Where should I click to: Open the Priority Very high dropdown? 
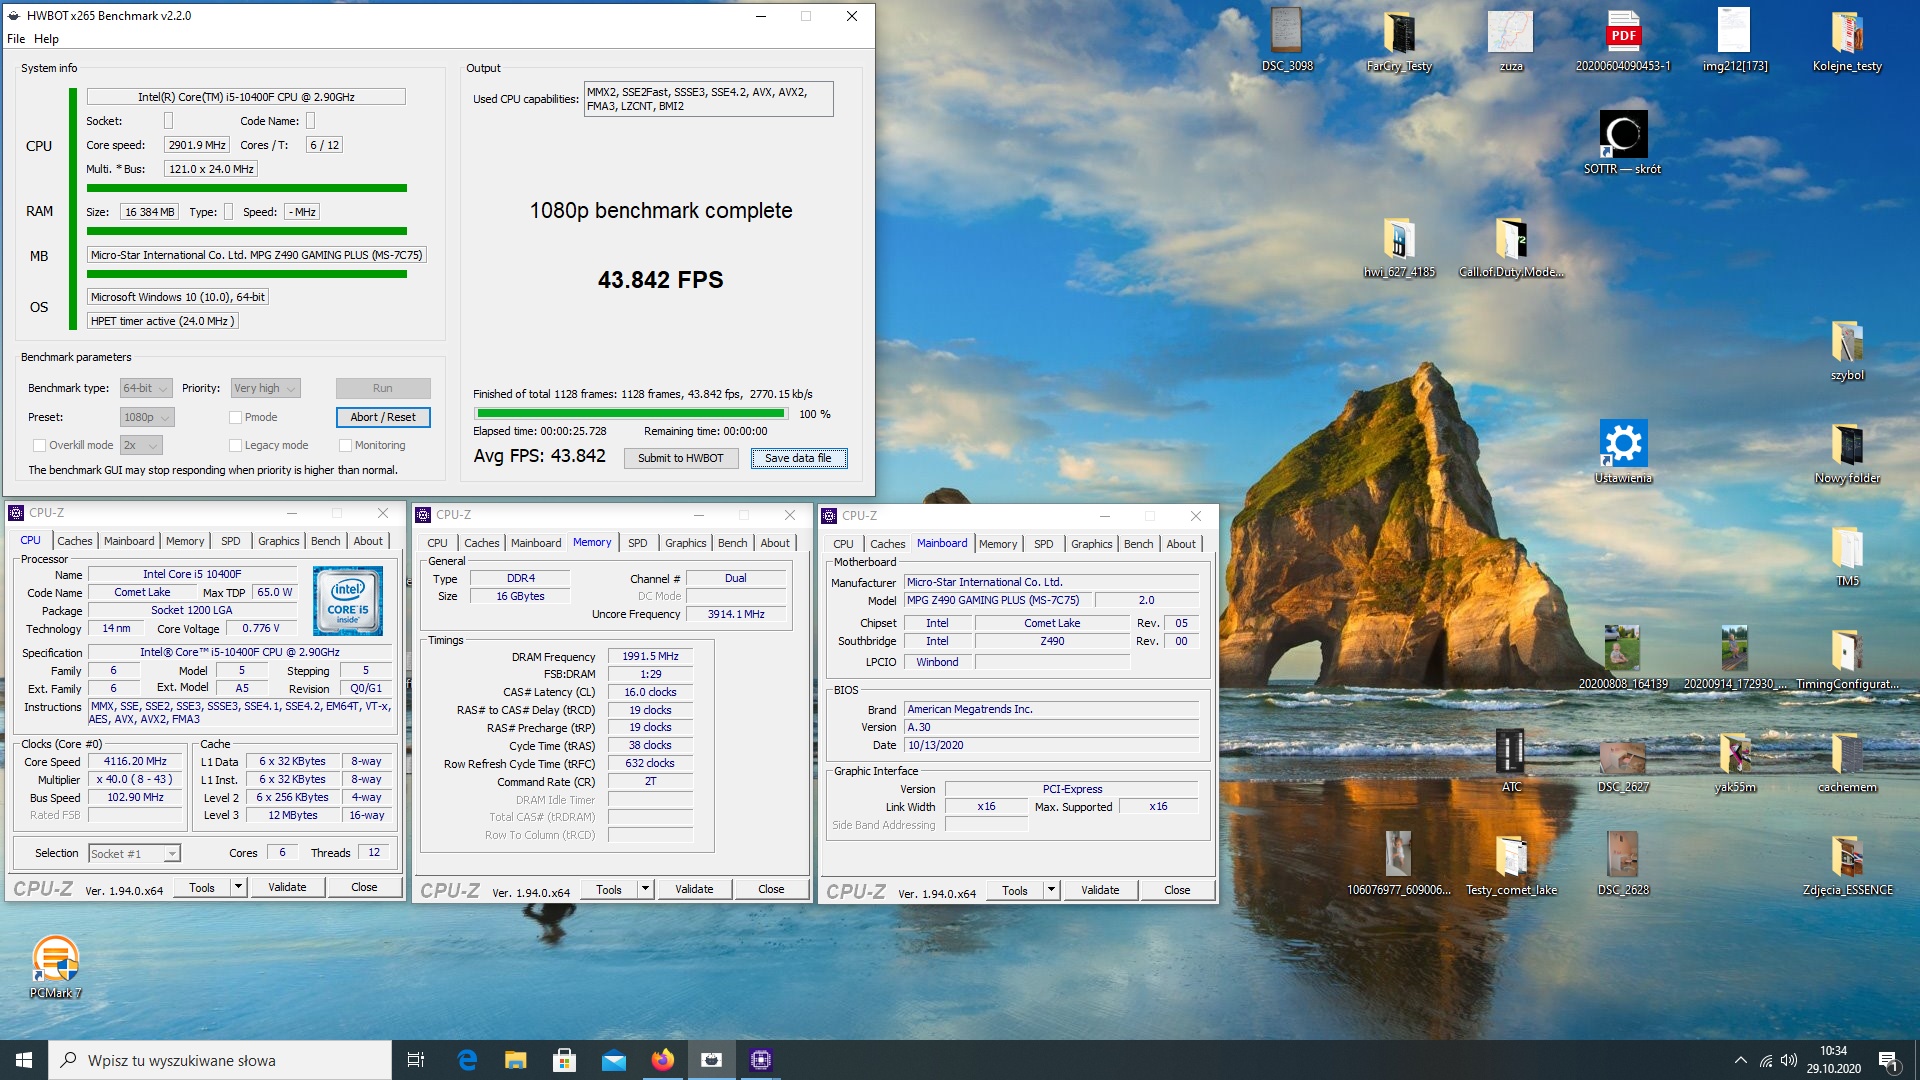coord(265,388)
